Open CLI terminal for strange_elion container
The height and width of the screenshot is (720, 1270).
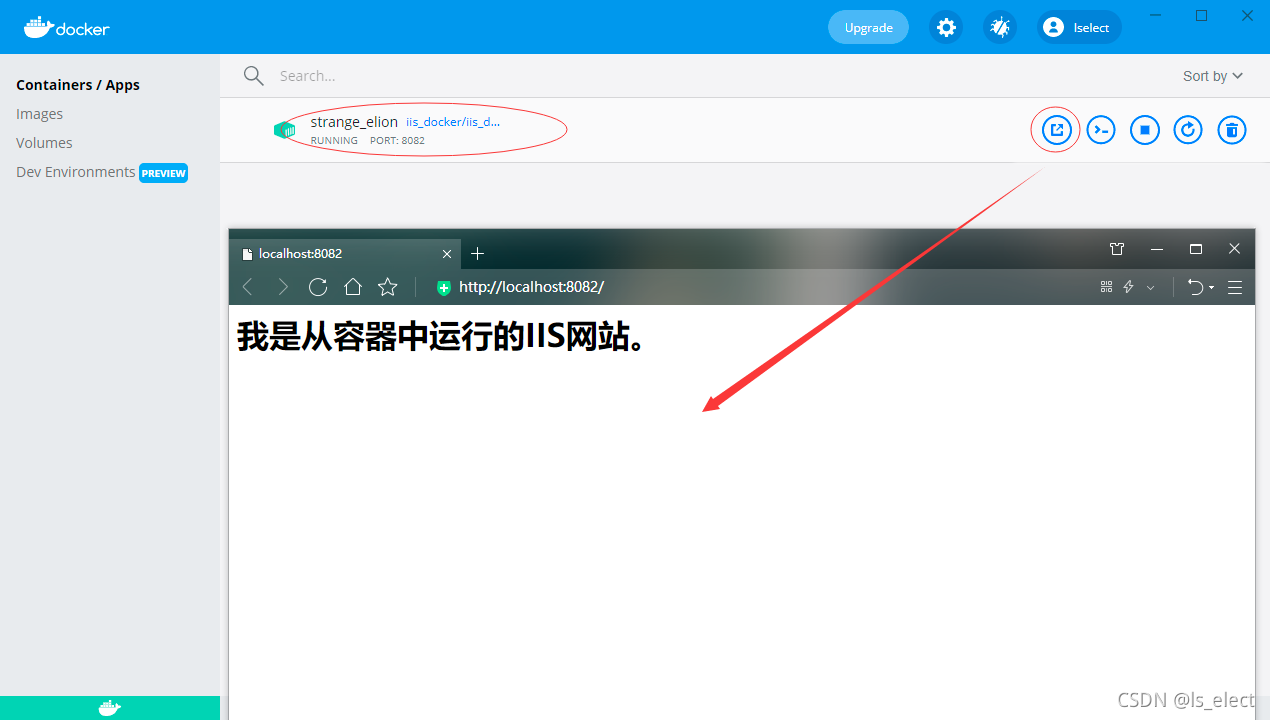tap(1101, 130)
